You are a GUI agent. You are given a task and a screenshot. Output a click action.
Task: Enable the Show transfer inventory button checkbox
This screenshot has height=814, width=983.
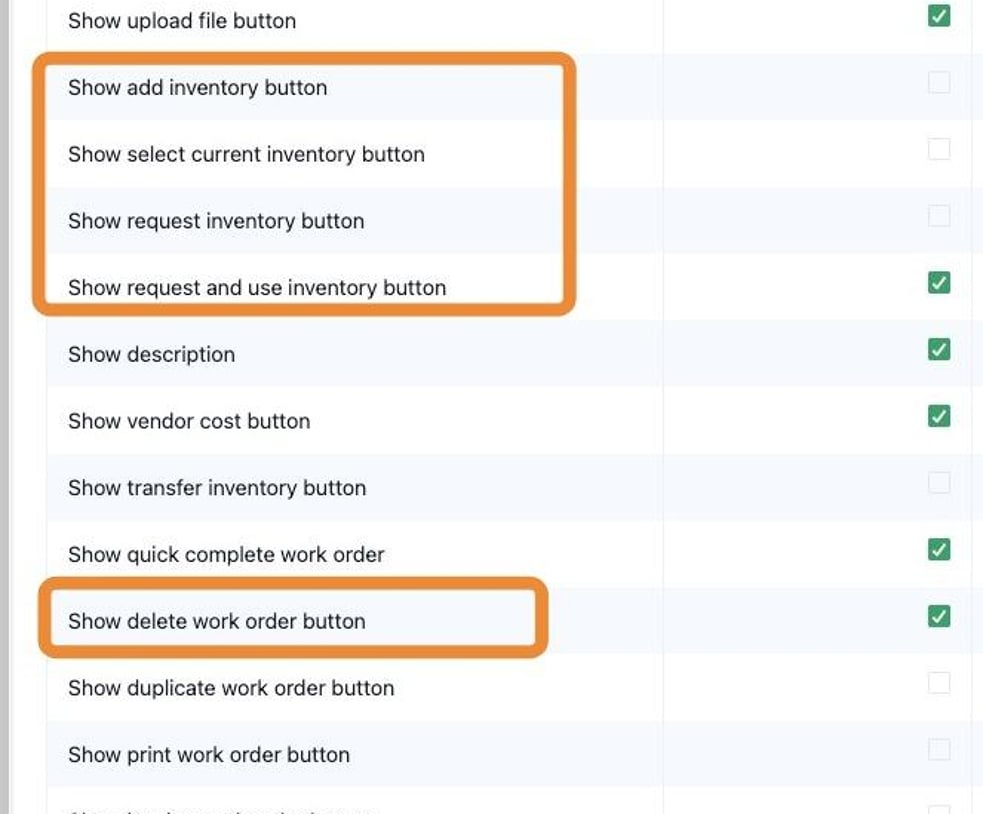938,483
